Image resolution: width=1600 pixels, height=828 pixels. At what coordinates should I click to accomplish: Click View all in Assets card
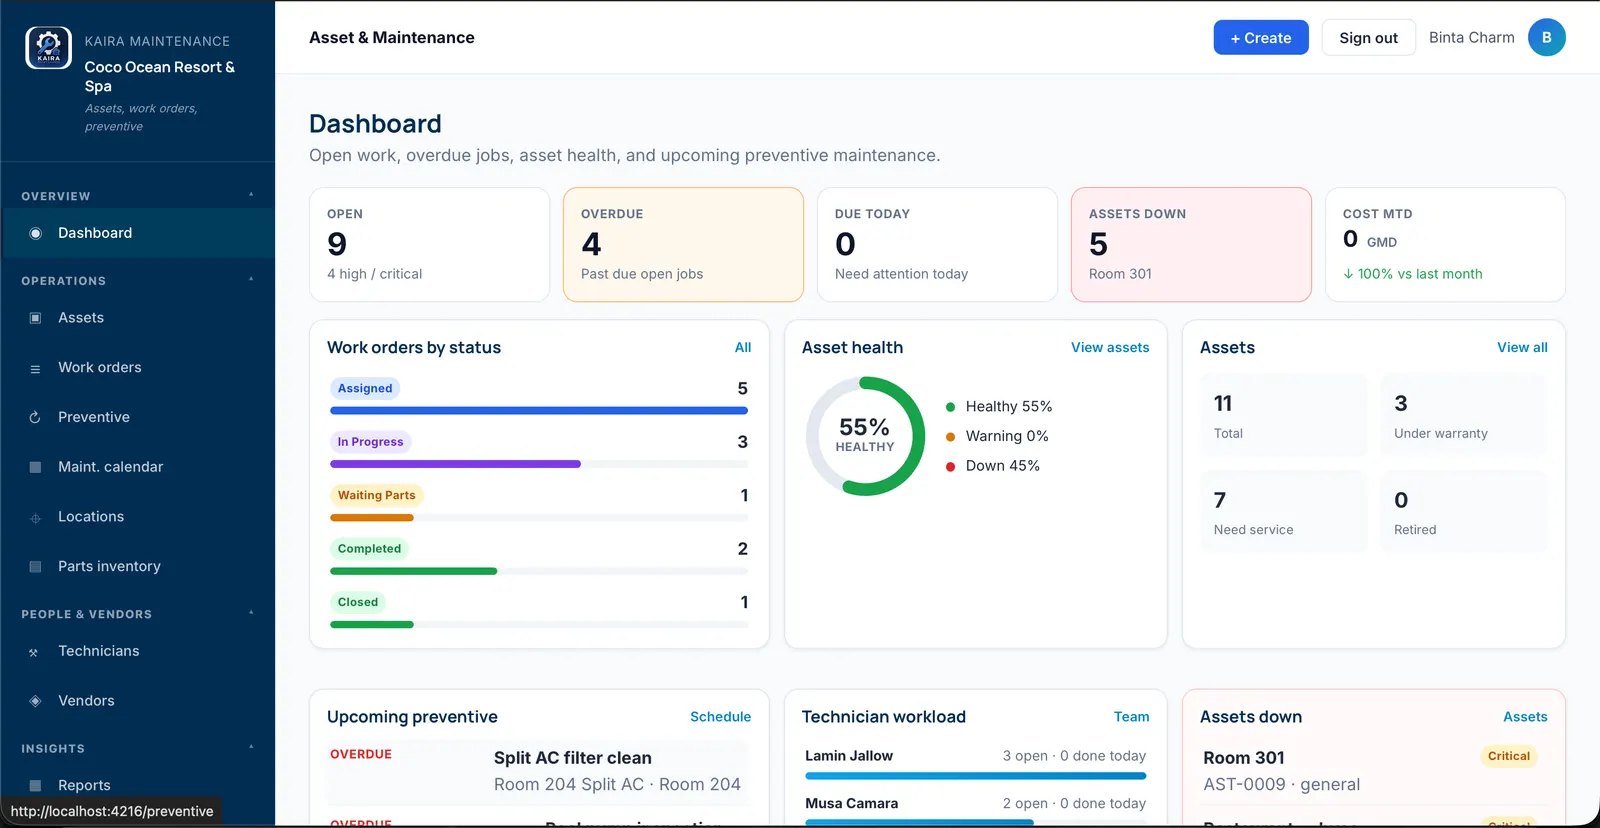1522,348
